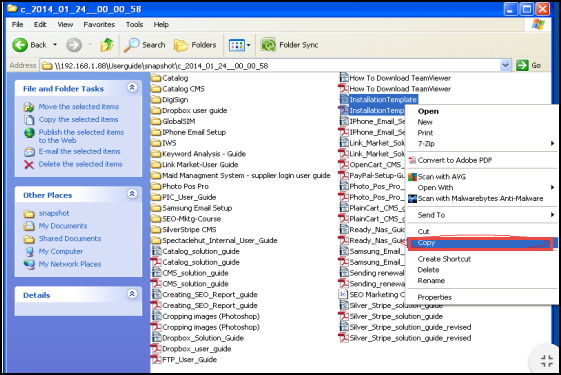Open the Help menu
The image size is (561, 375).
point(161,24)
